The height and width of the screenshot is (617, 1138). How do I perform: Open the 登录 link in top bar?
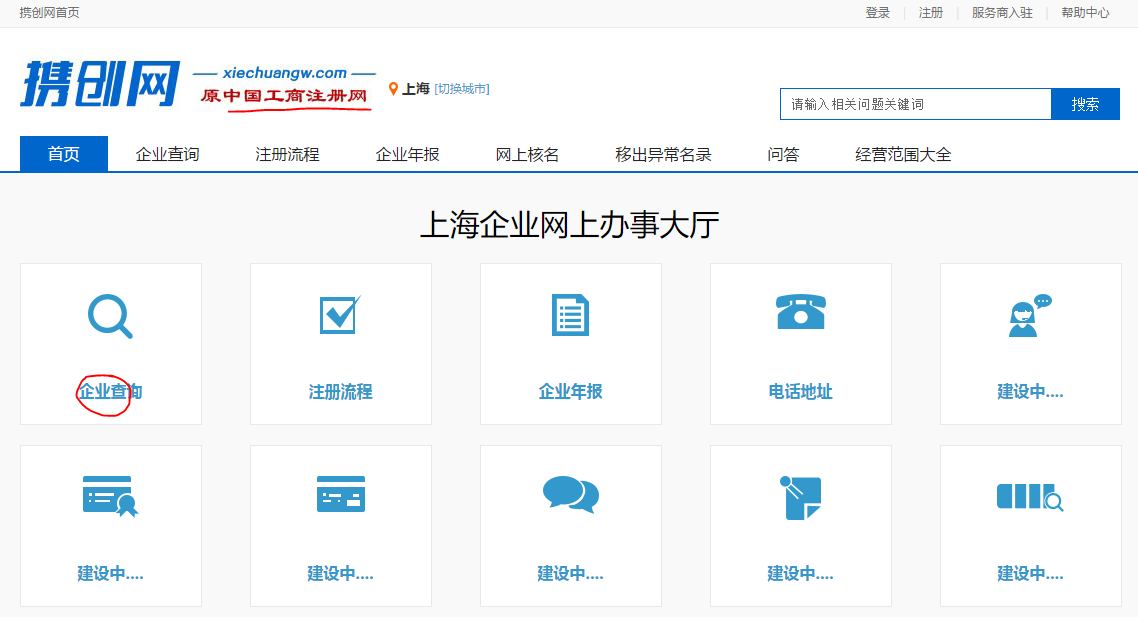click(x=877, y=12)
